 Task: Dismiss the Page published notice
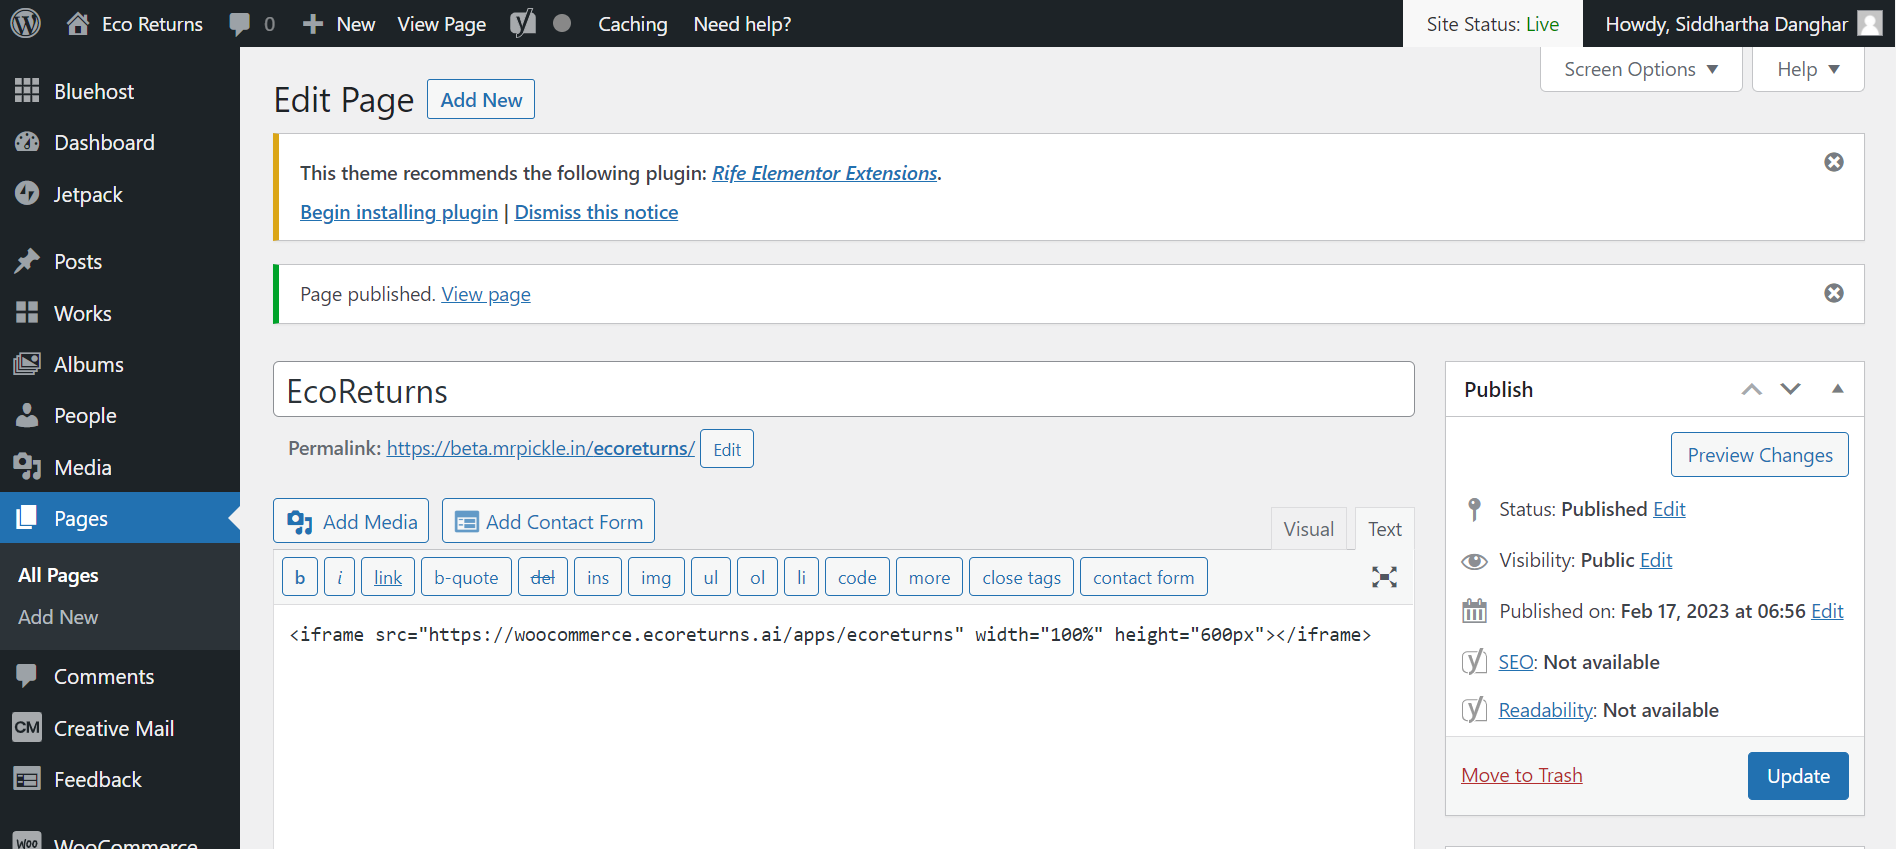click(x=1834, y=293)
